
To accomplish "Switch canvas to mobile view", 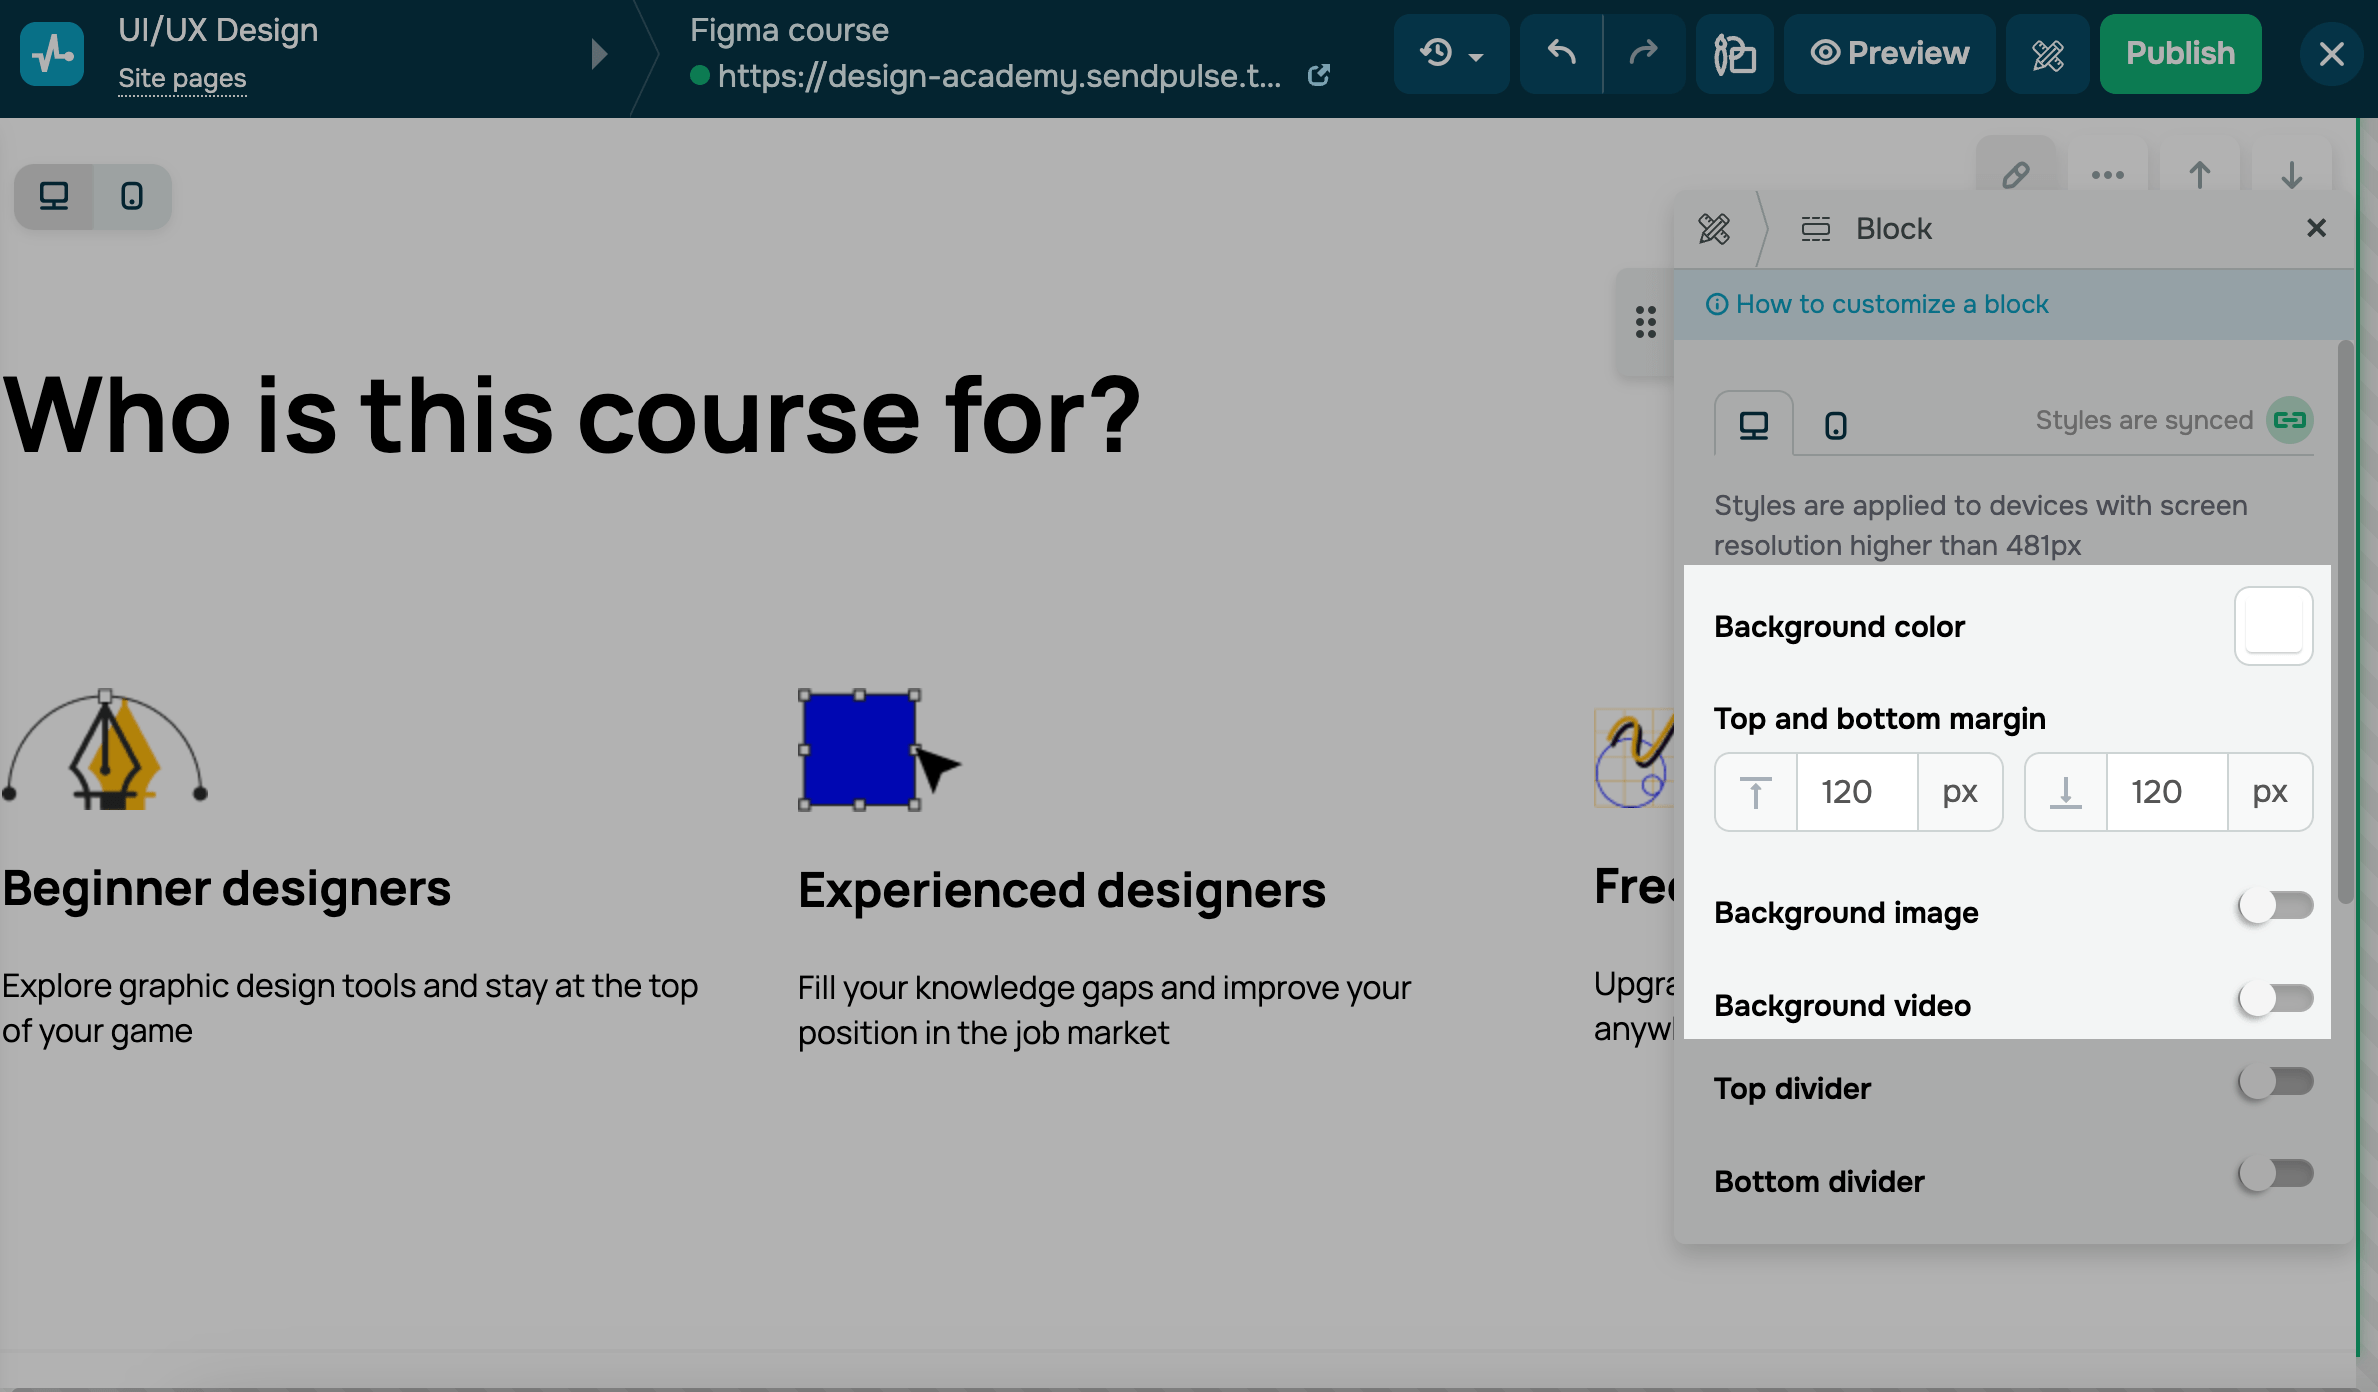I will pyautogui.click(x=131, y=196).
